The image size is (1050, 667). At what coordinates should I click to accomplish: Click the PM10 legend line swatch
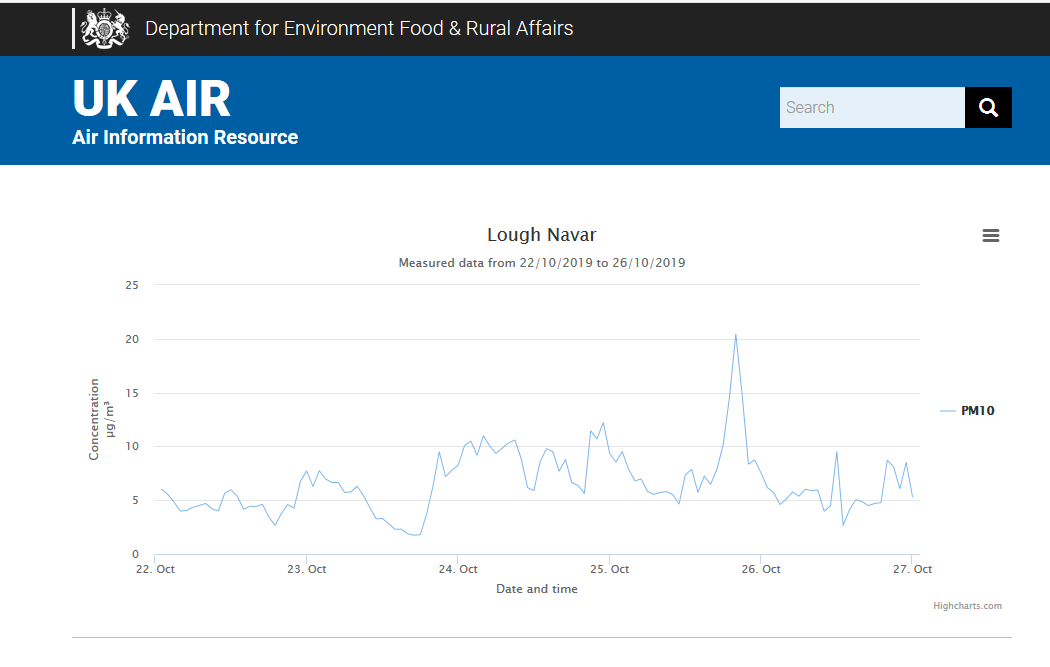948,411
